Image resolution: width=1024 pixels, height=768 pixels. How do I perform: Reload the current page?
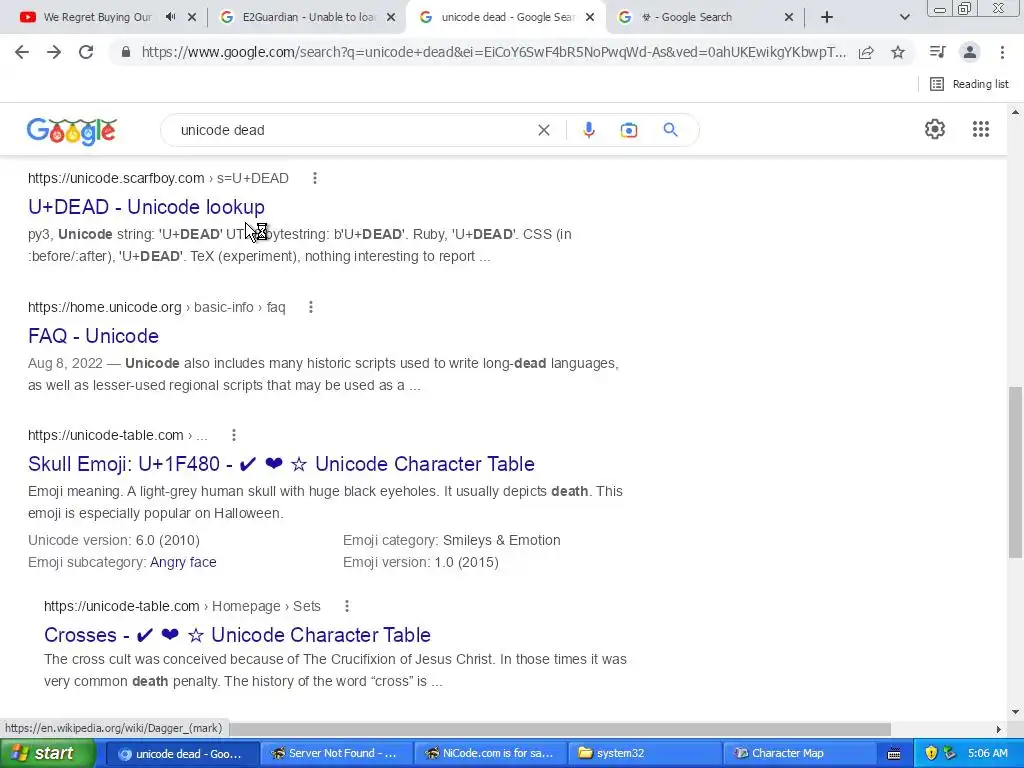(86, 52)
